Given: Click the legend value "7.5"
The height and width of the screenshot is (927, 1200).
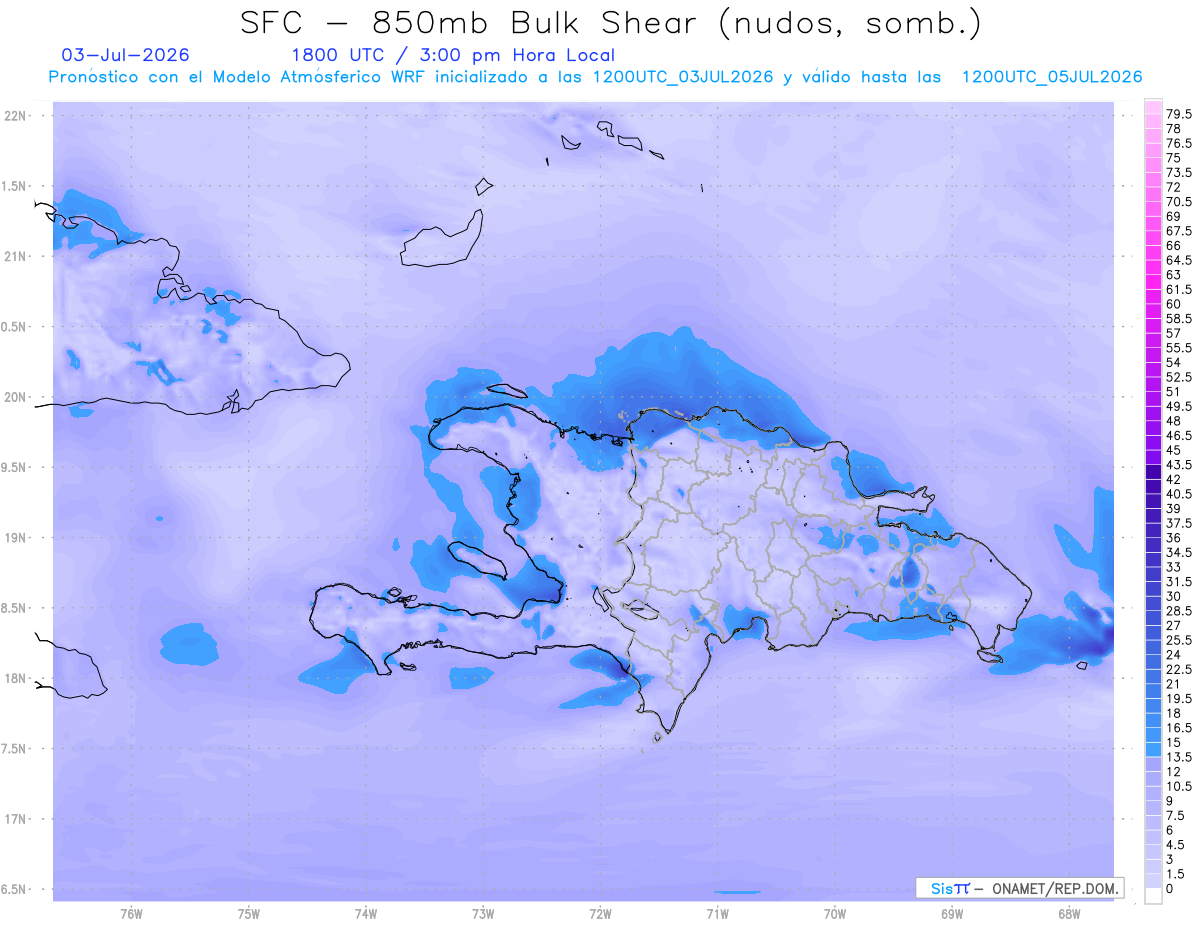Looking at the screenshot, I should tap(1176, 815).
